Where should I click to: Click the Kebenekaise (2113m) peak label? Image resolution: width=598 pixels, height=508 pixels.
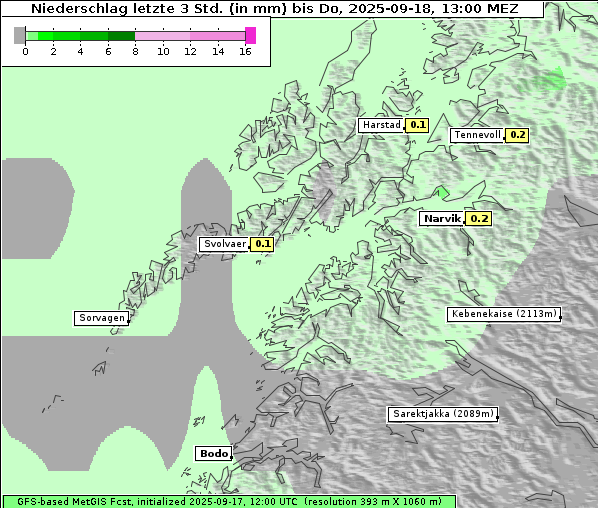(x=504, y=314)
